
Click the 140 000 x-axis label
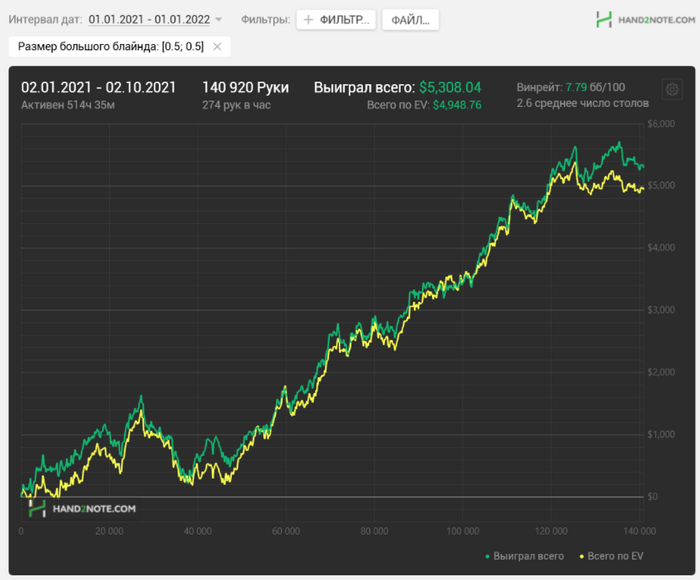point(640,531)
